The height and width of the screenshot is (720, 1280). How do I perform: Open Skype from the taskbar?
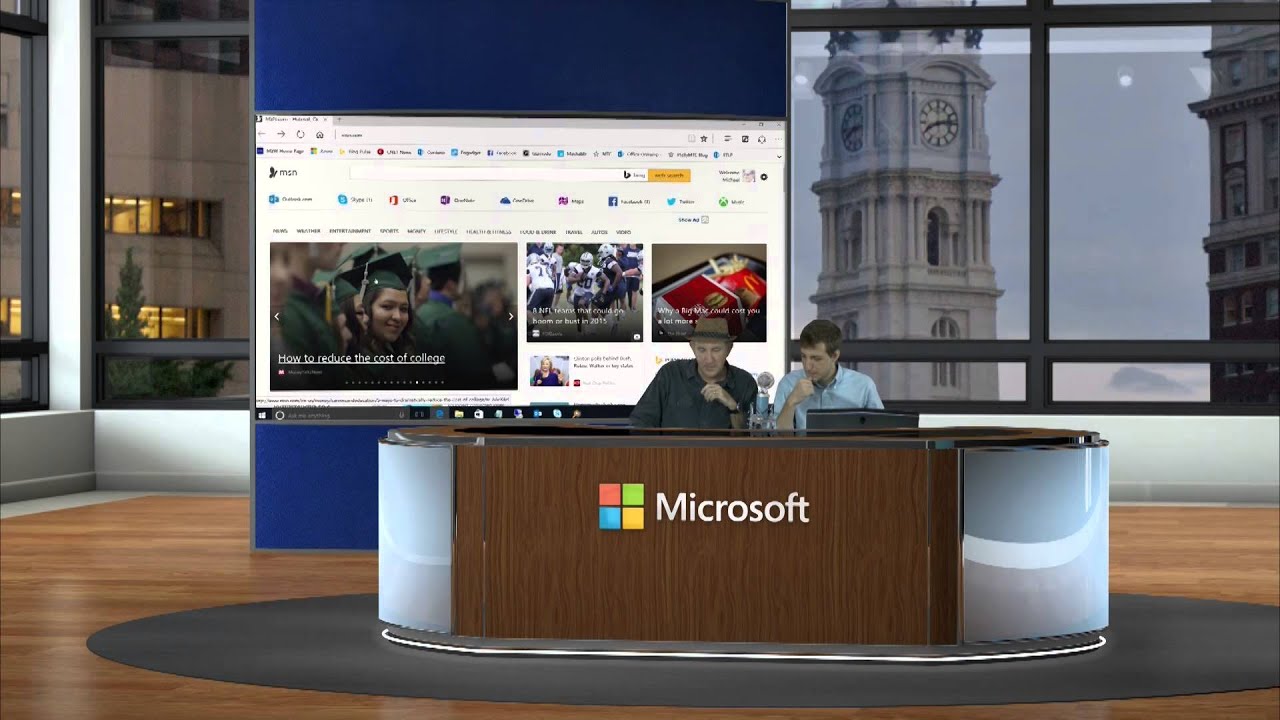(557, 415)
